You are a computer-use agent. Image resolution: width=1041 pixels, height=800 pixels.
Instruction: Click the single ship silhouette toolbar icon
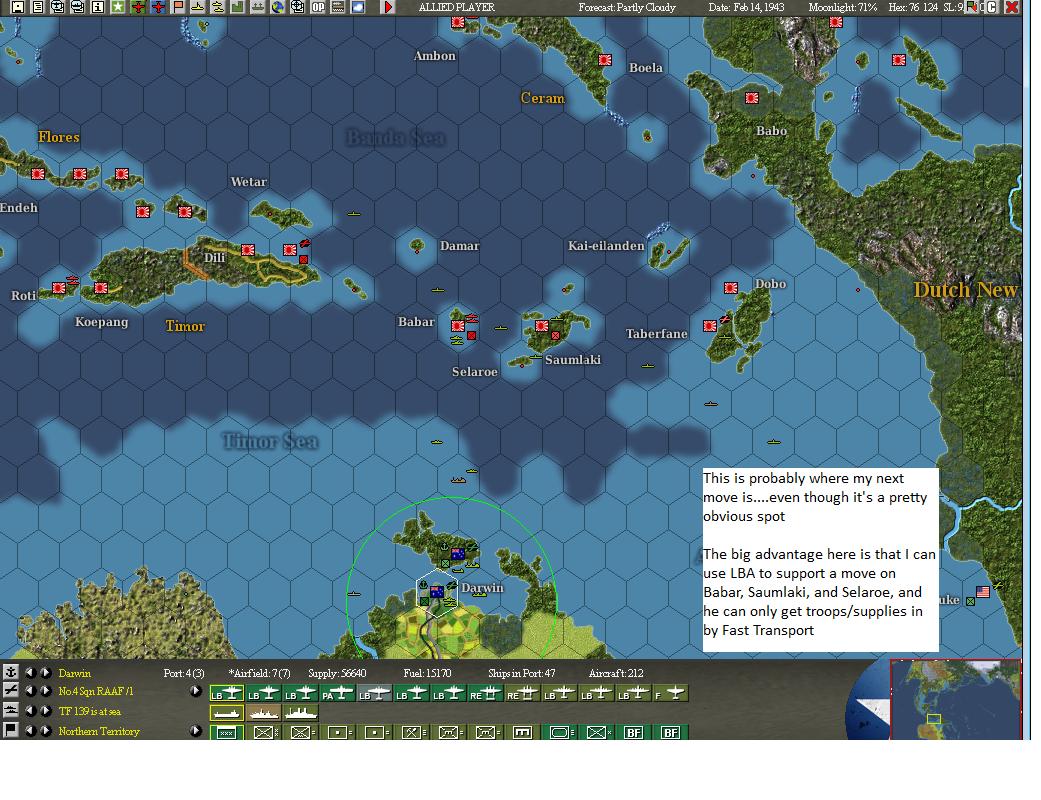[198, 7]
